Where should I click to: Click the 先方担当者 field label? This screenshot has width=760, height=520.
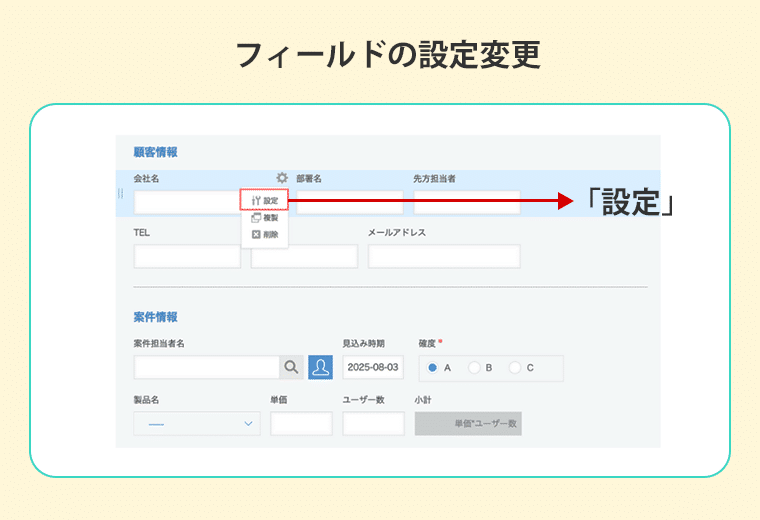pos(434,178)
